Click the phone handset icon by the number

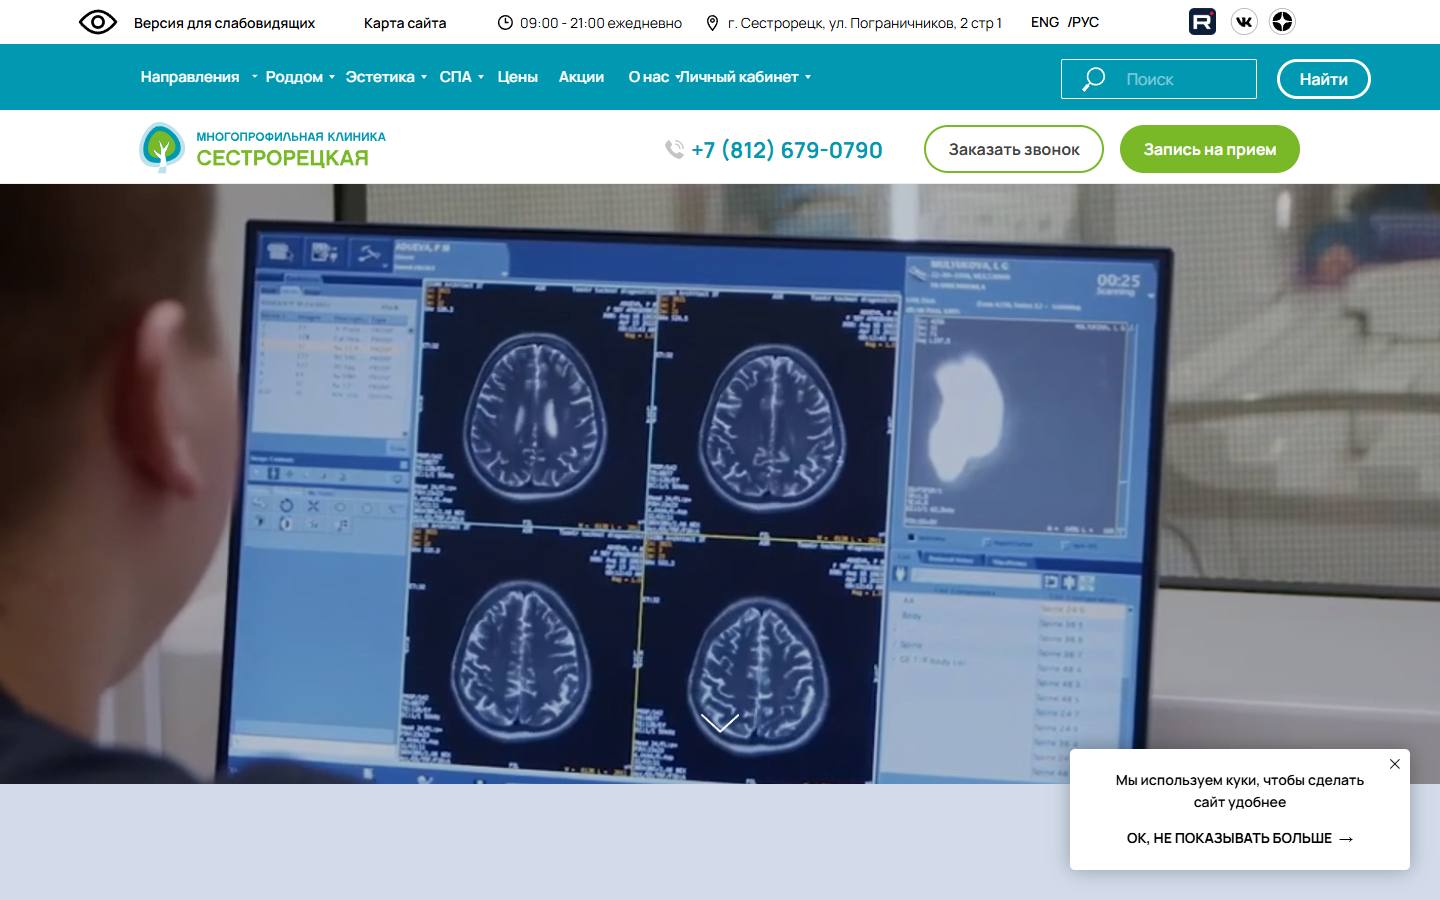coord(675,149)
